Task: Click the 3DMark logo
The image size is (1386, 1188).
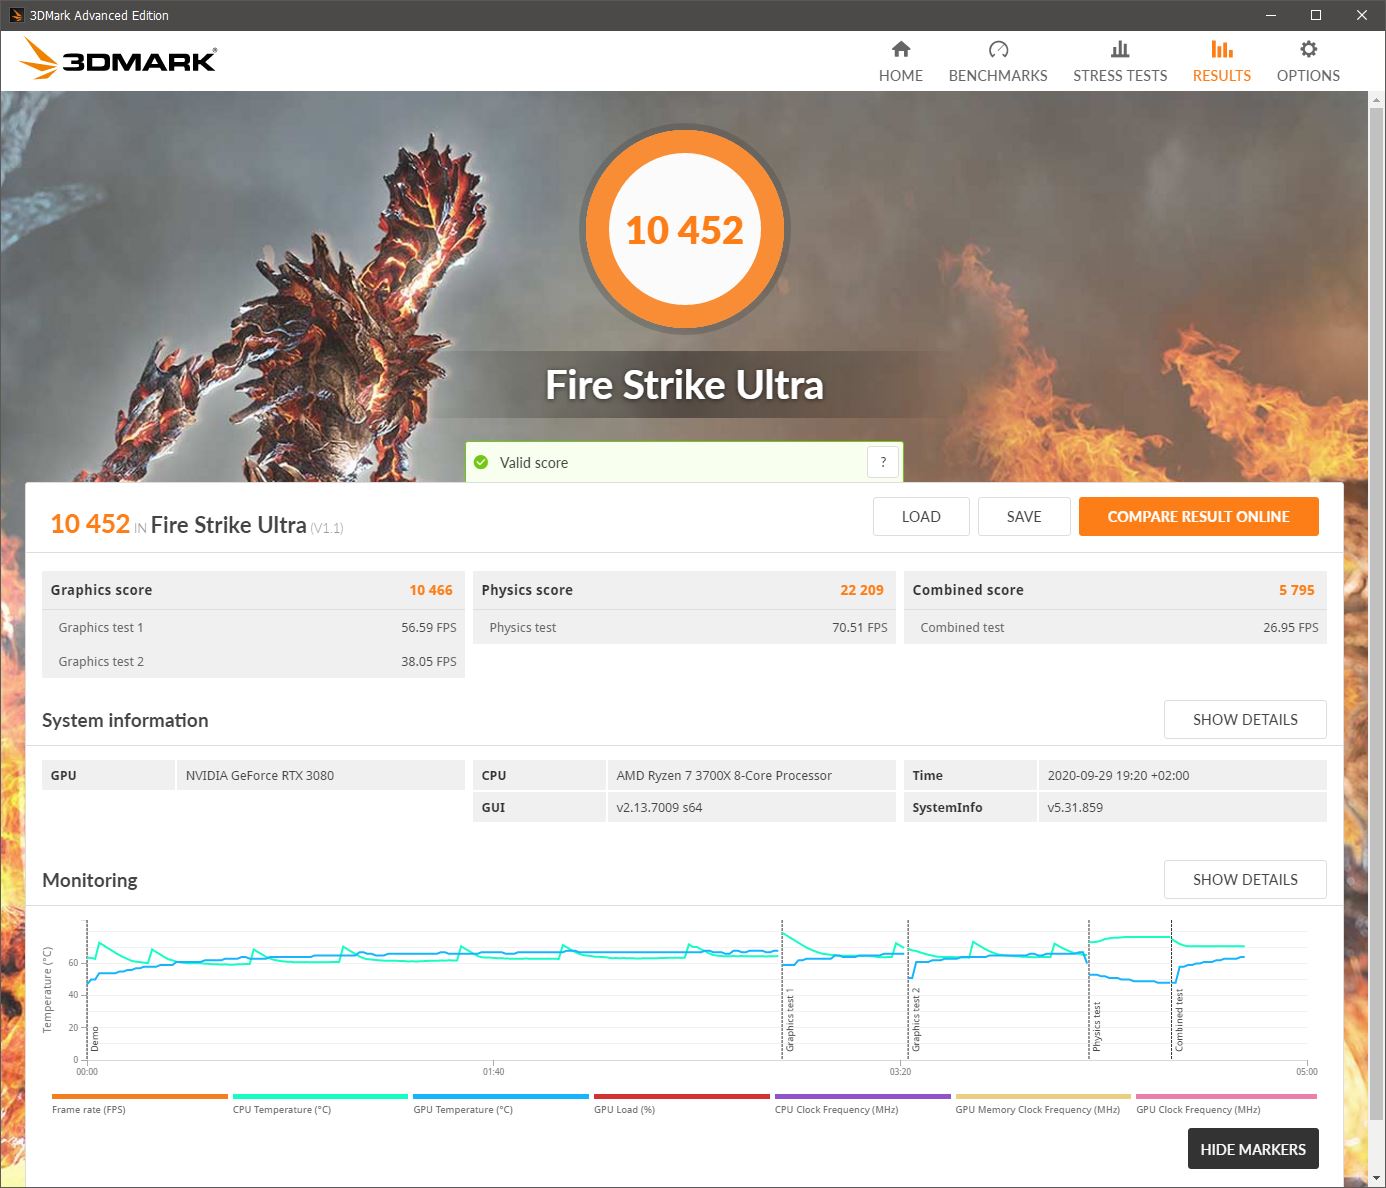Action: tap(118, 59)
